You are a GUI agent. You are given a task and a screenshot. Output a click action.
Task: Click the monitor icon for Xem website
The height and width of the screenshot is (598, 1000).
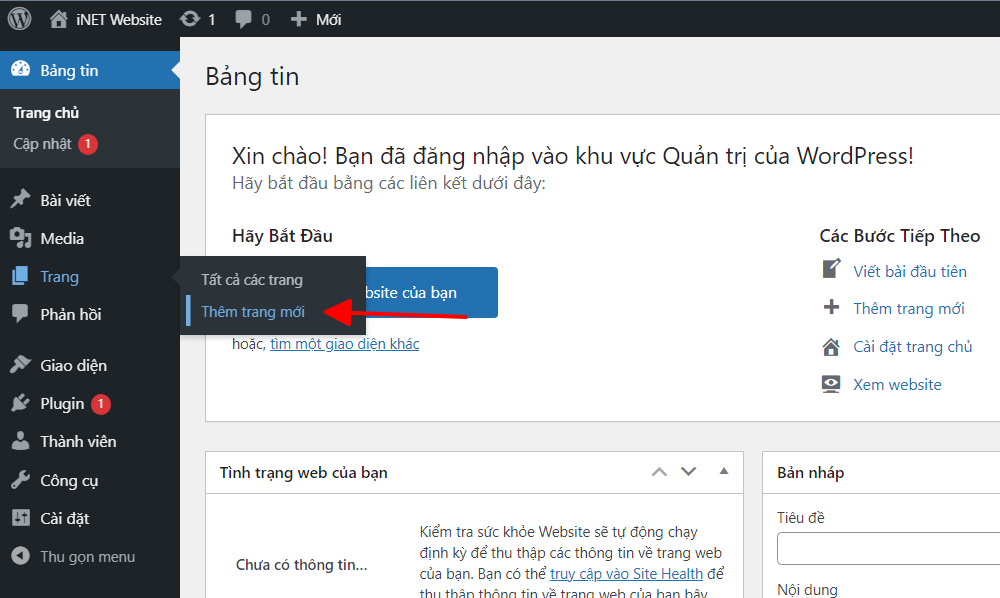(831, 384)
